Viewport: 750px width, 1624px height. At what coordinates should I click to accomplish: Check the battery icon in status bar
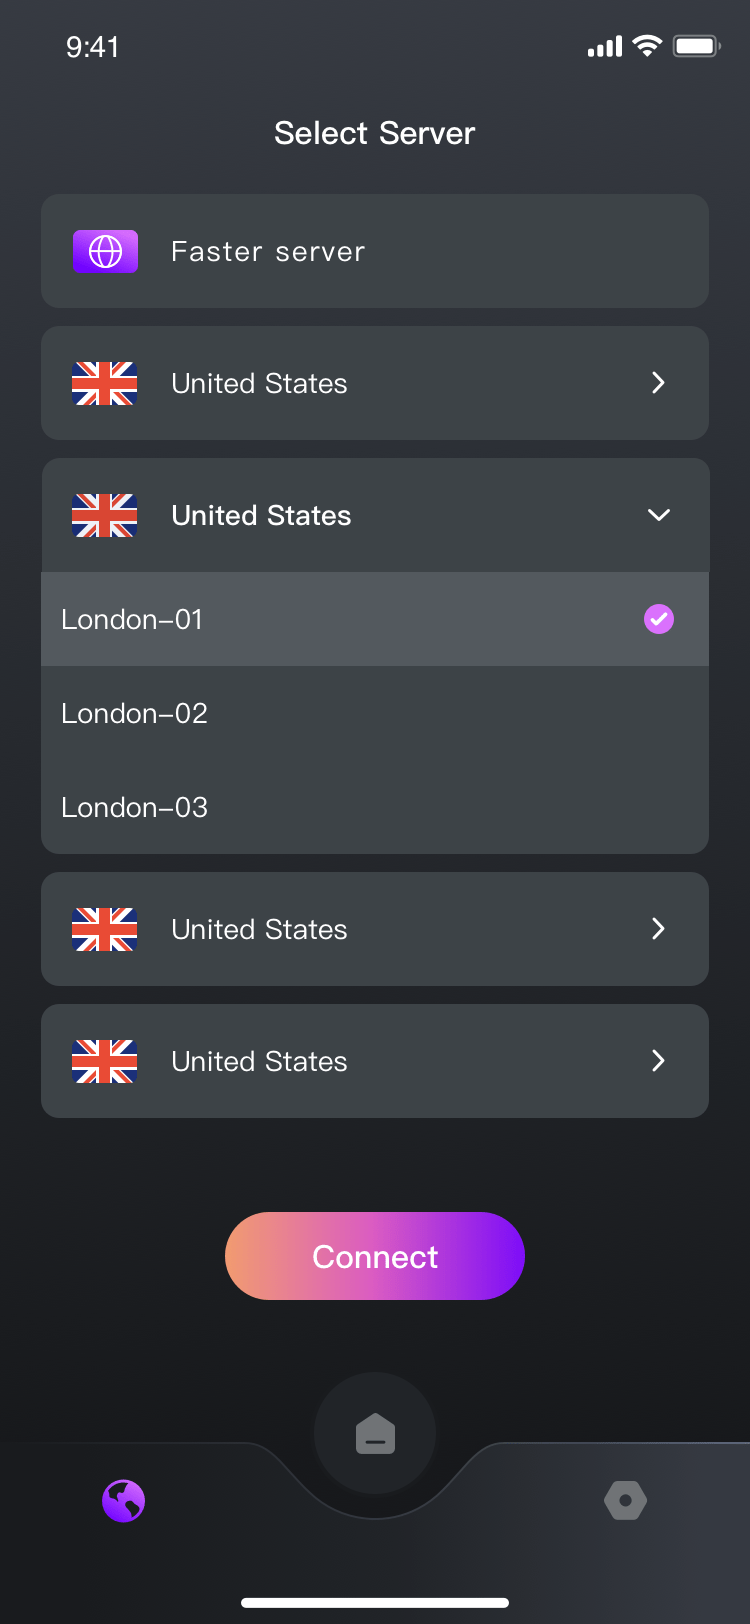(x=696, y=46)
